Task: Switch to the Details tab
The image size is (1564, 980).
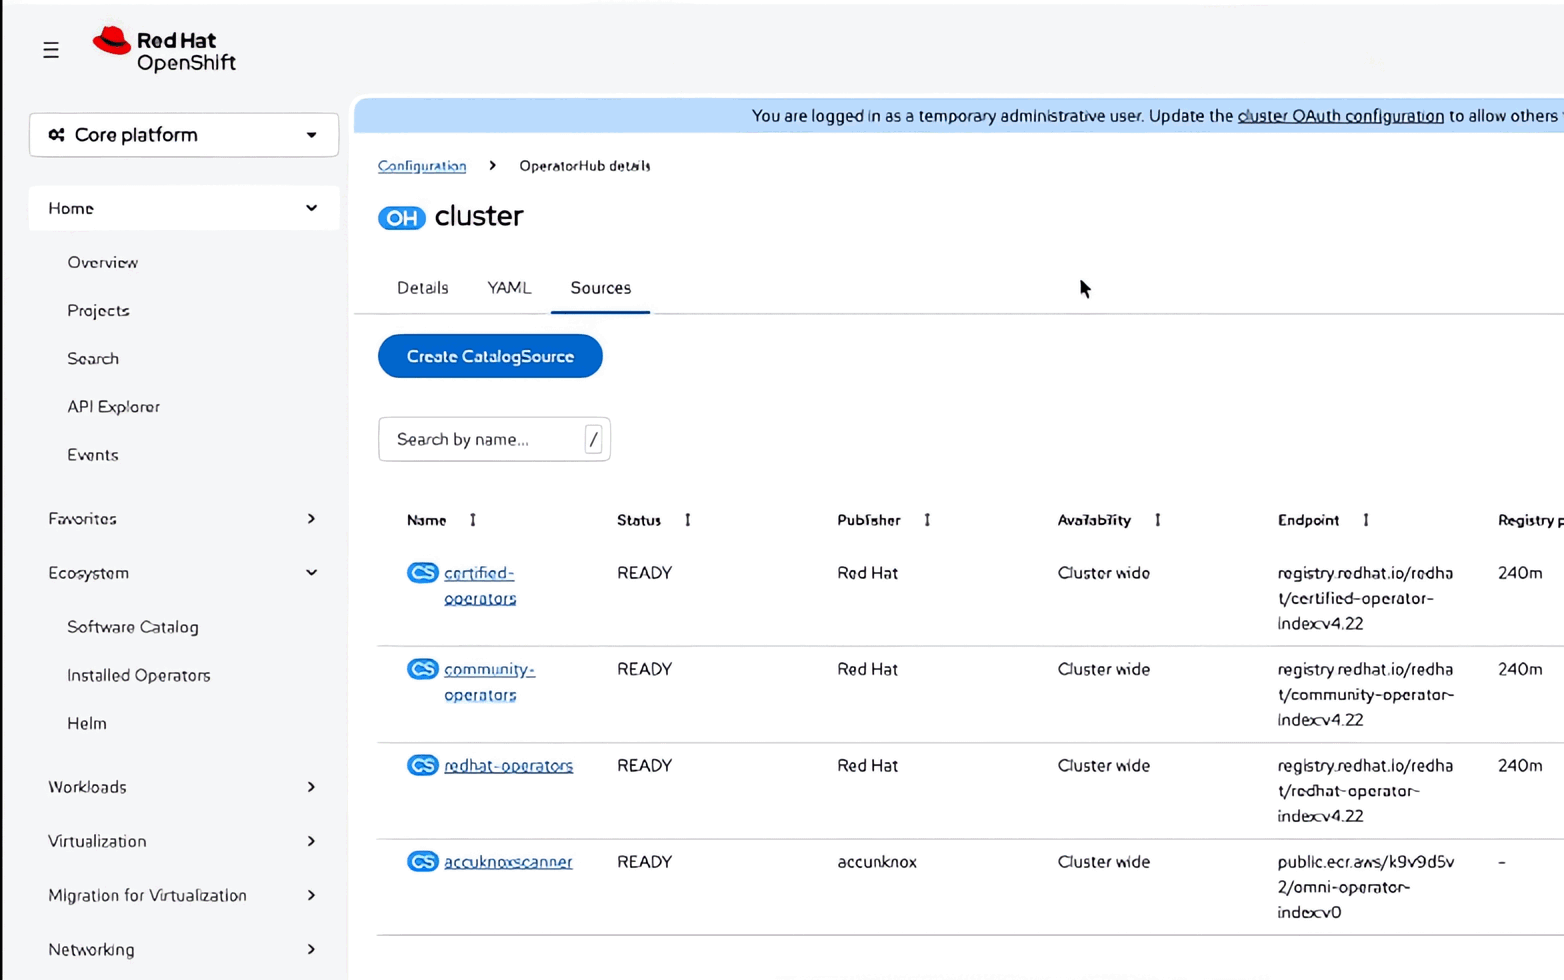Action: pyautogui.click(x=423, y=288)
